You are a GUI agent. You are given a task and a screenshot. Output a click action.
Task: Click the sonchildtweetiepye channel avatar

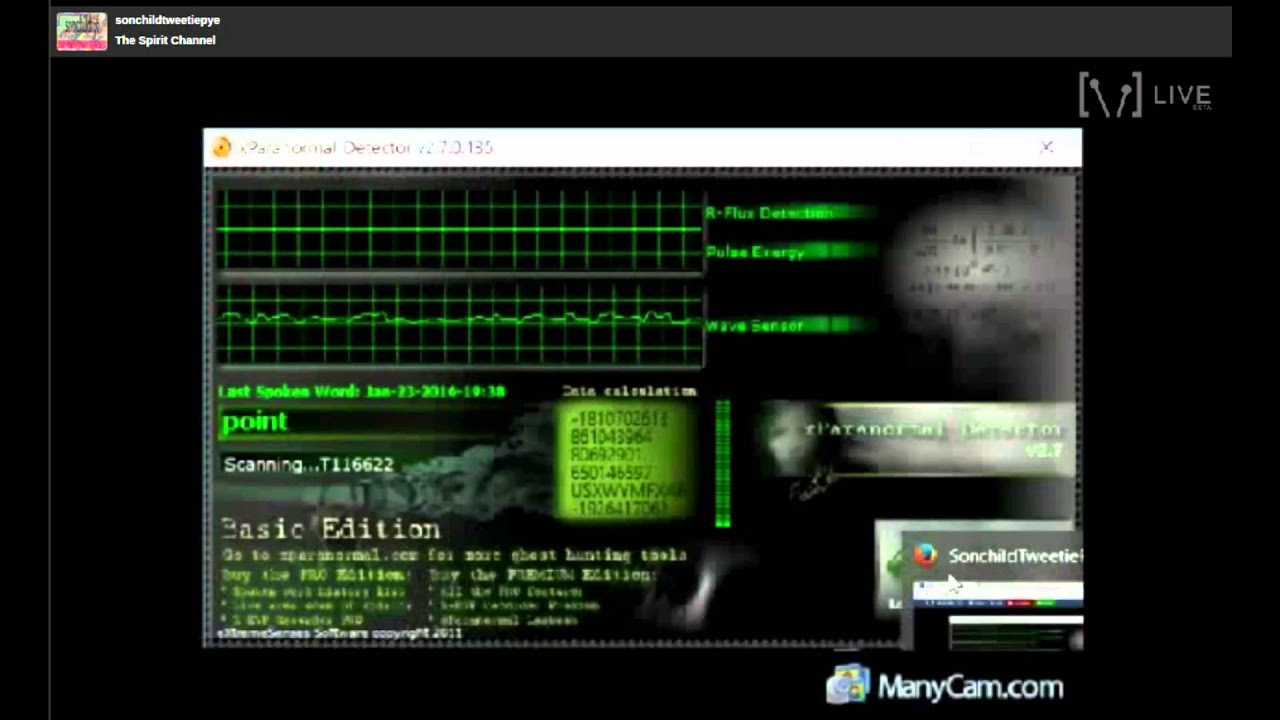point(82,31)
